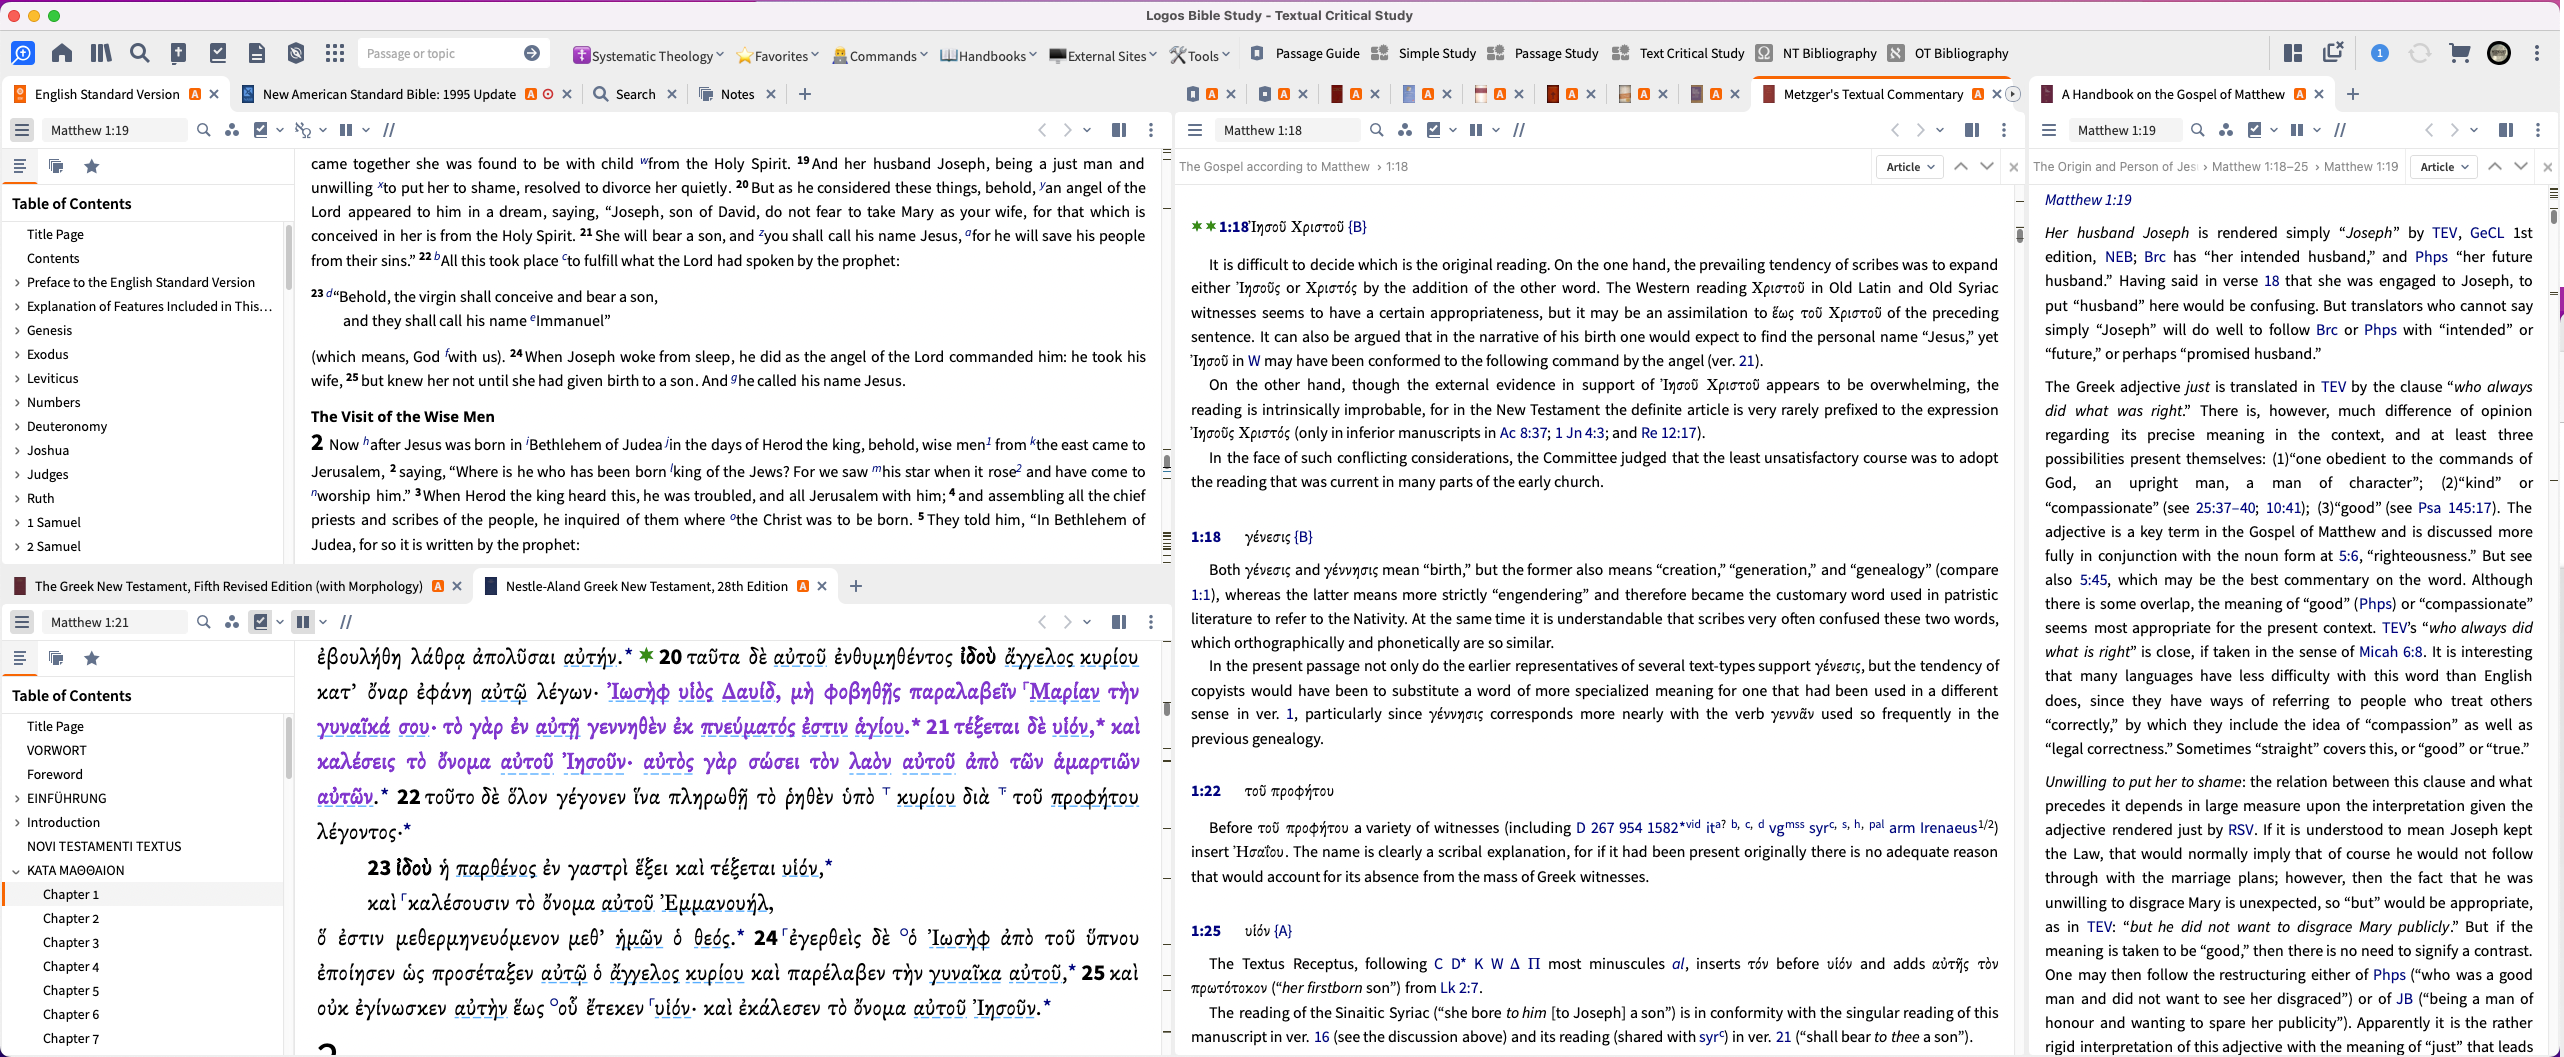This screenshot has height=1057, width=2564.
Task: Expand Genesis in the Table of Contents
Action: [x=17, y=330]
